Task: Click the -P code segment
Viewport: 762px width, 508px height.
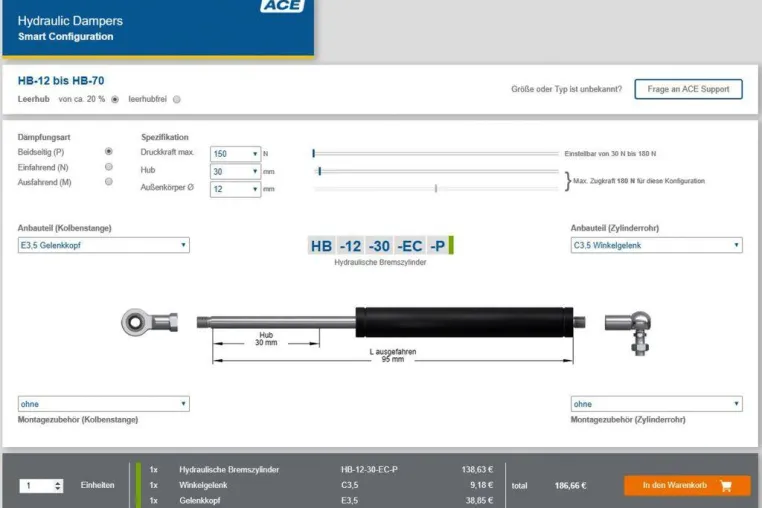Action: click(x=437, y=246)
